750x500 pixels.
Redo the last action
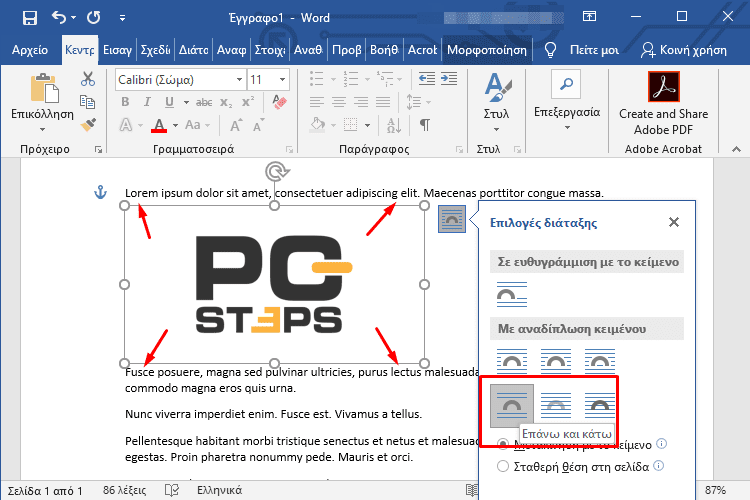pos(94,18)
